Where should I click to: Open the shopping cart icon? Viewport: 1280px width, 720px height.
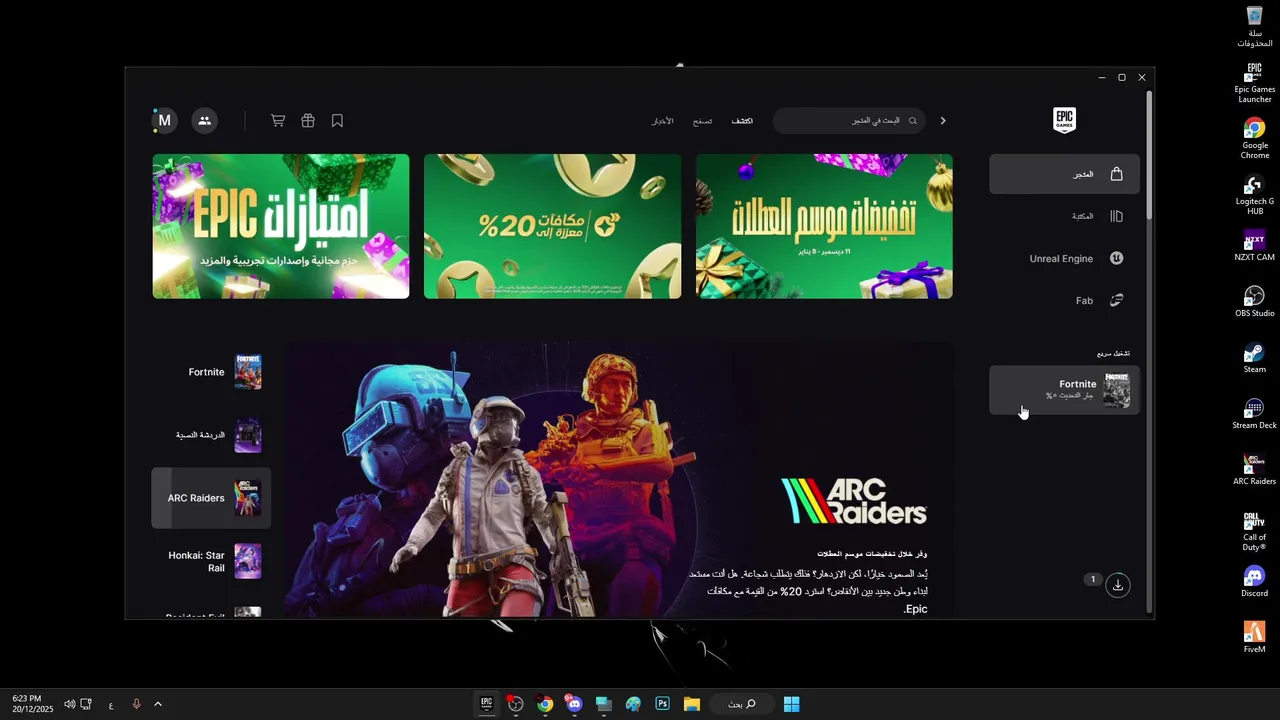coord(278,121)
